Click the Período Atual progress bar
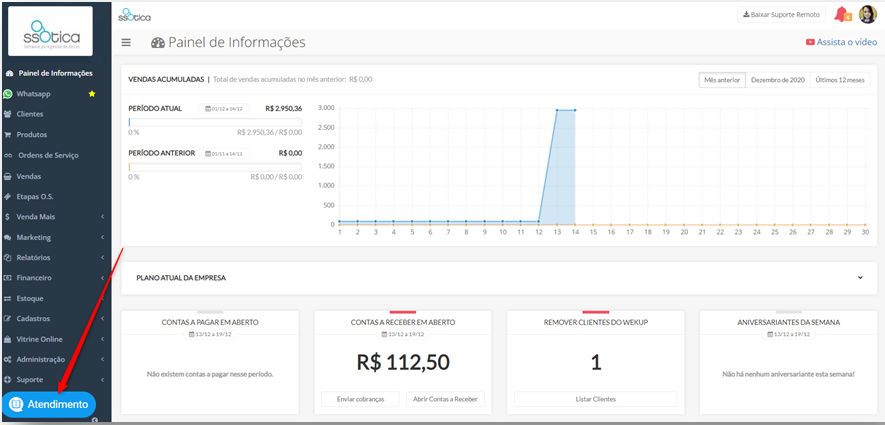Screen dimensions: 885x425 (215, 122)
